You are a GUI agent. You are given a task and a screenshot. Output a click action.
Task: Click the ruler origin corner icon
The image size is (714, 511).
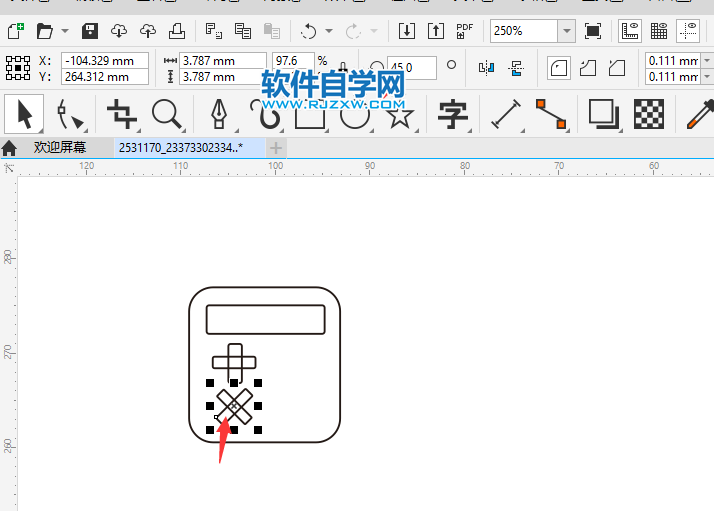(x=9, y=168)
